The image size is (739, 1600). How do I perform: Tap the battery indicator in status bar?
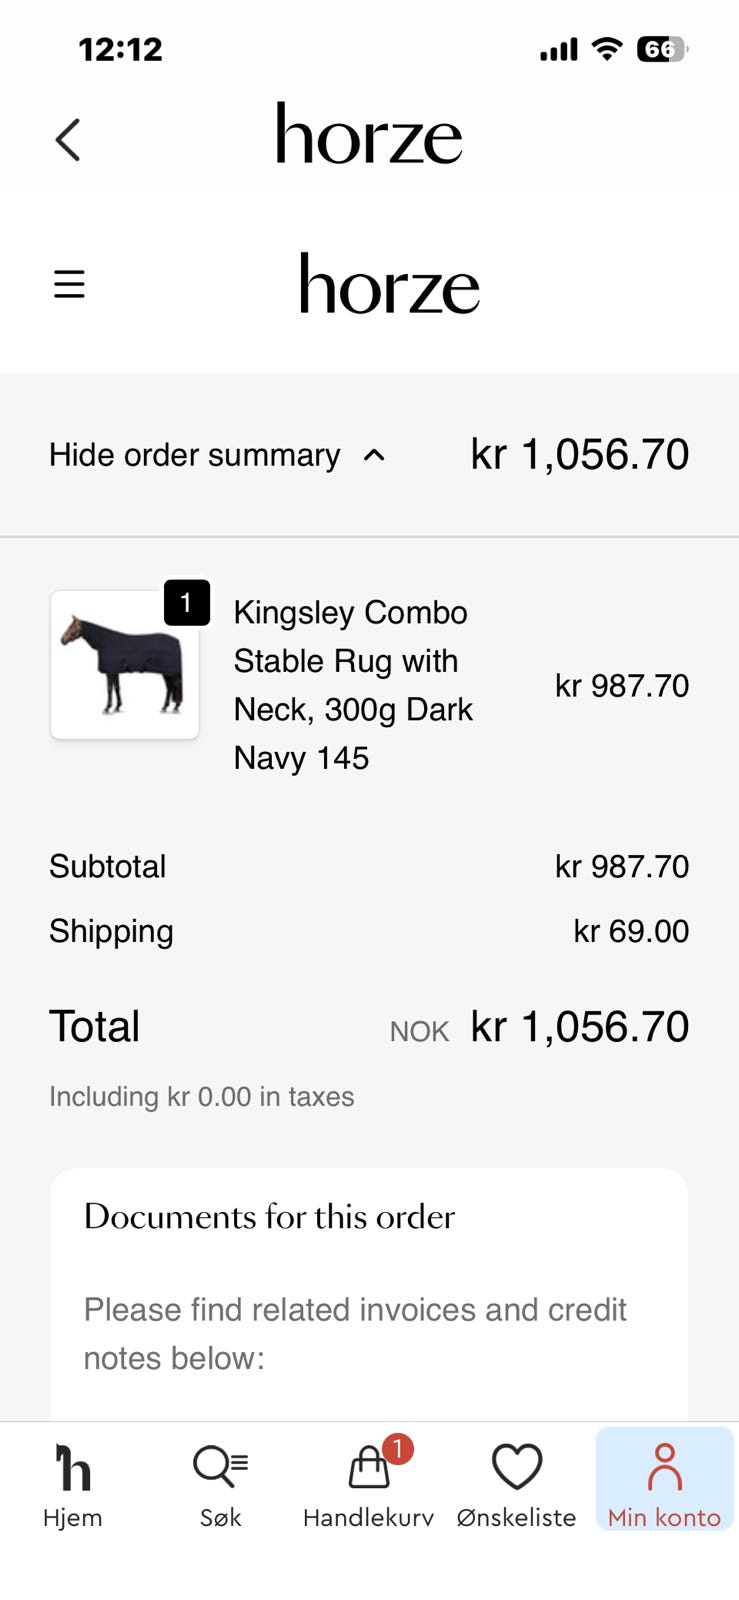click(662, 49)
